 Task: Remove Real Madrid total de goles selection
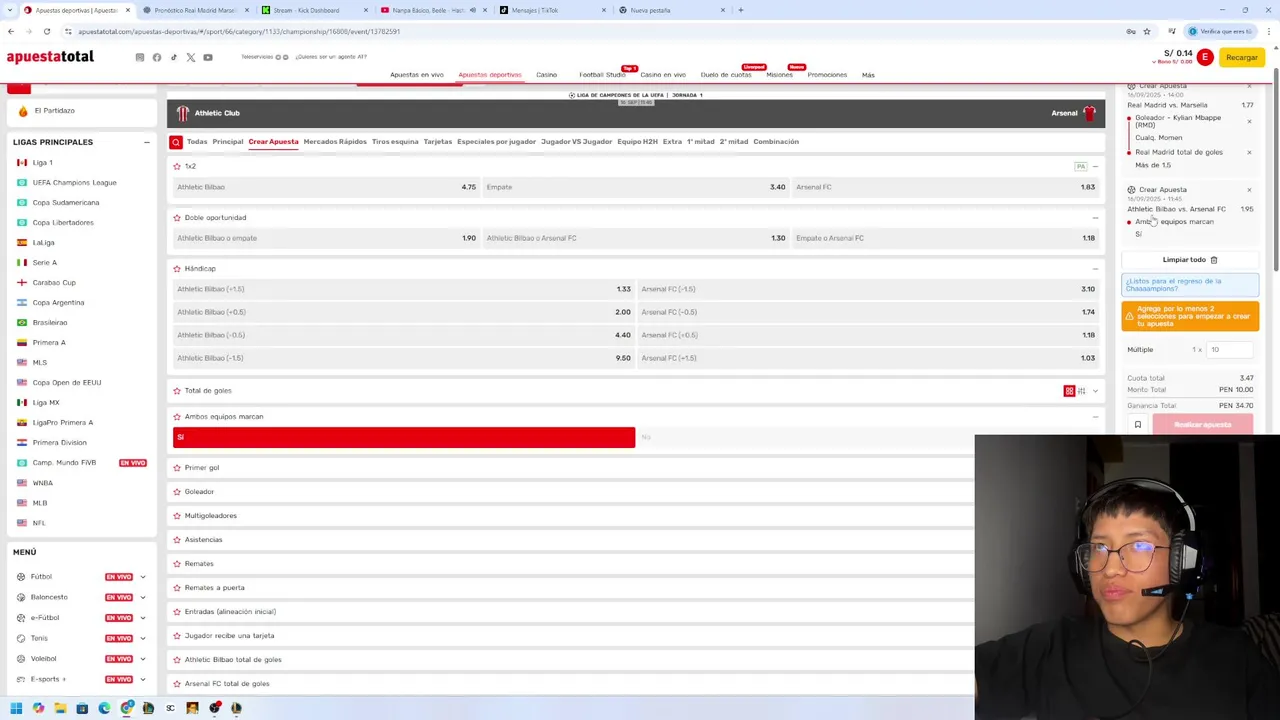click(1249, 152)
